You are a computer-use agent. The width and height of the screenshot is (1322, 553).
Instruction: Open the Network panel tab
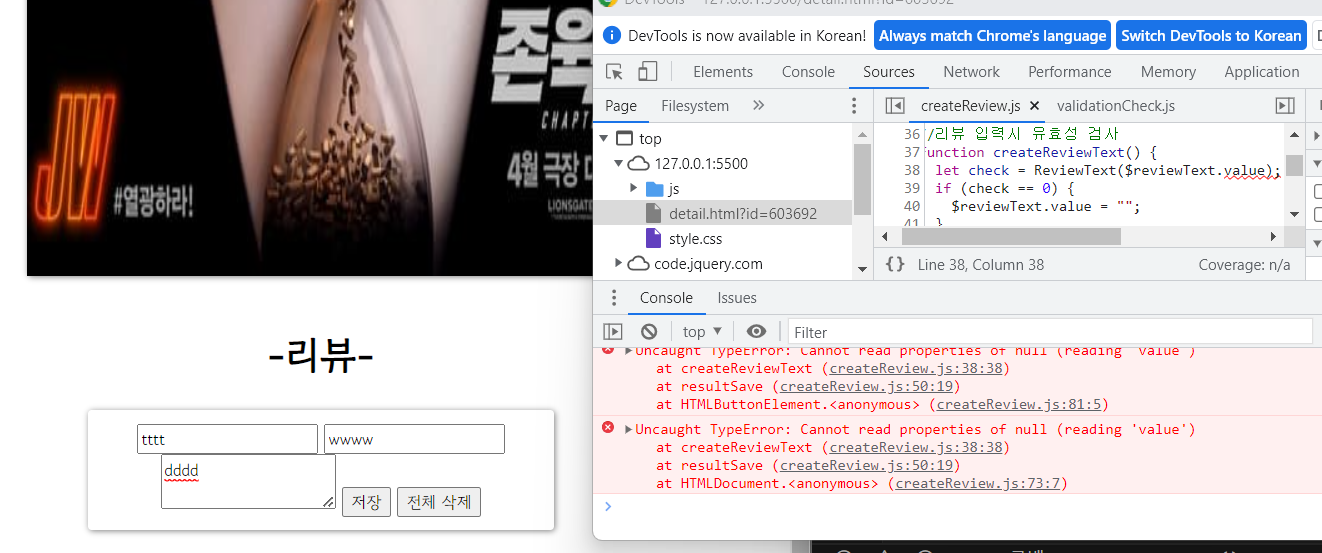coord(972,72)
